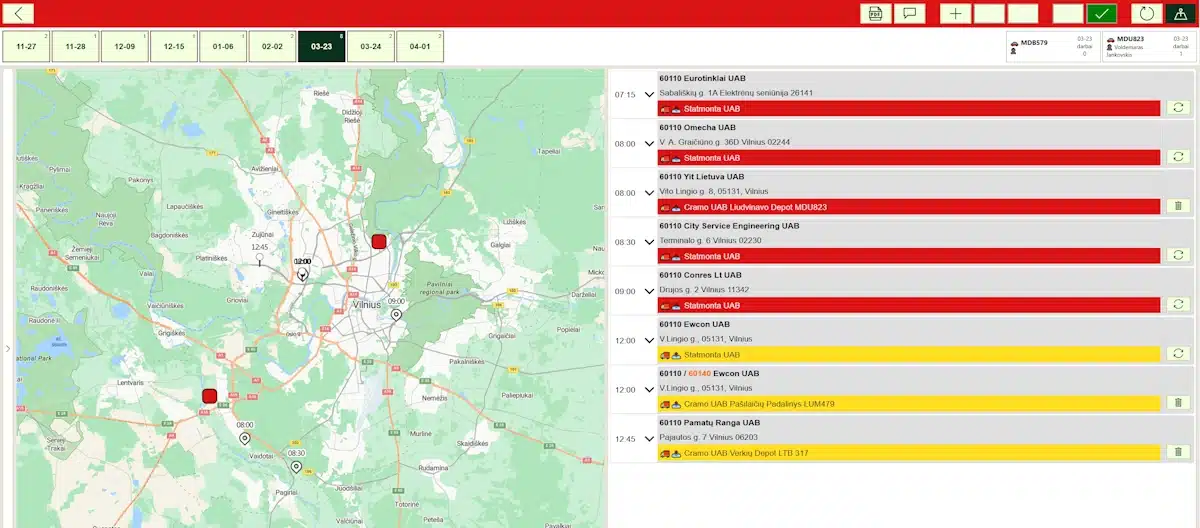
Task: Click the 09:00 map pin marker
Action: point(397,315)
